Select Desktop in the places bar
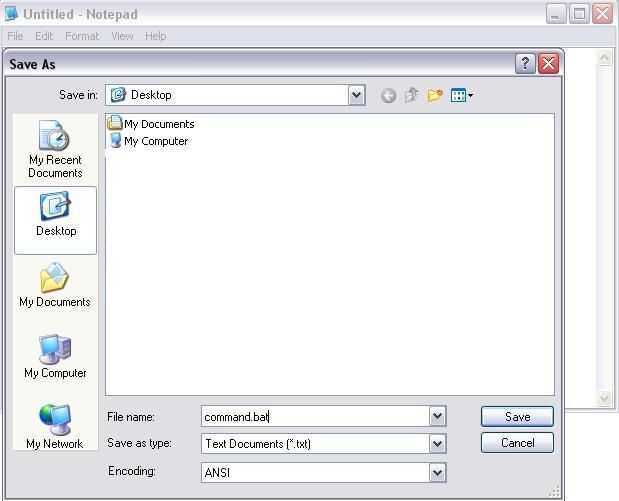619x501 pixels. 55,220
